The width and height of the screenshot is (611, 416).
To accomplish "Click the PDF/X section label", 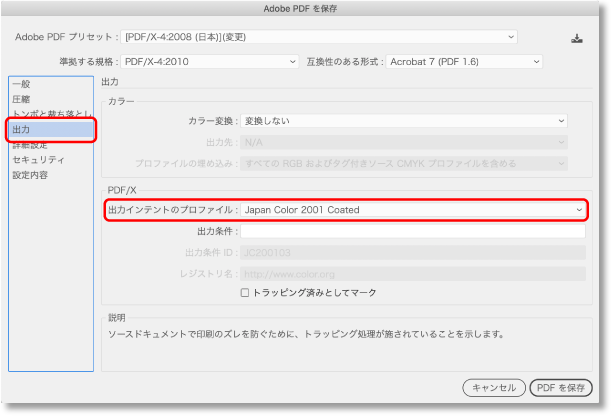I will 122,190.
